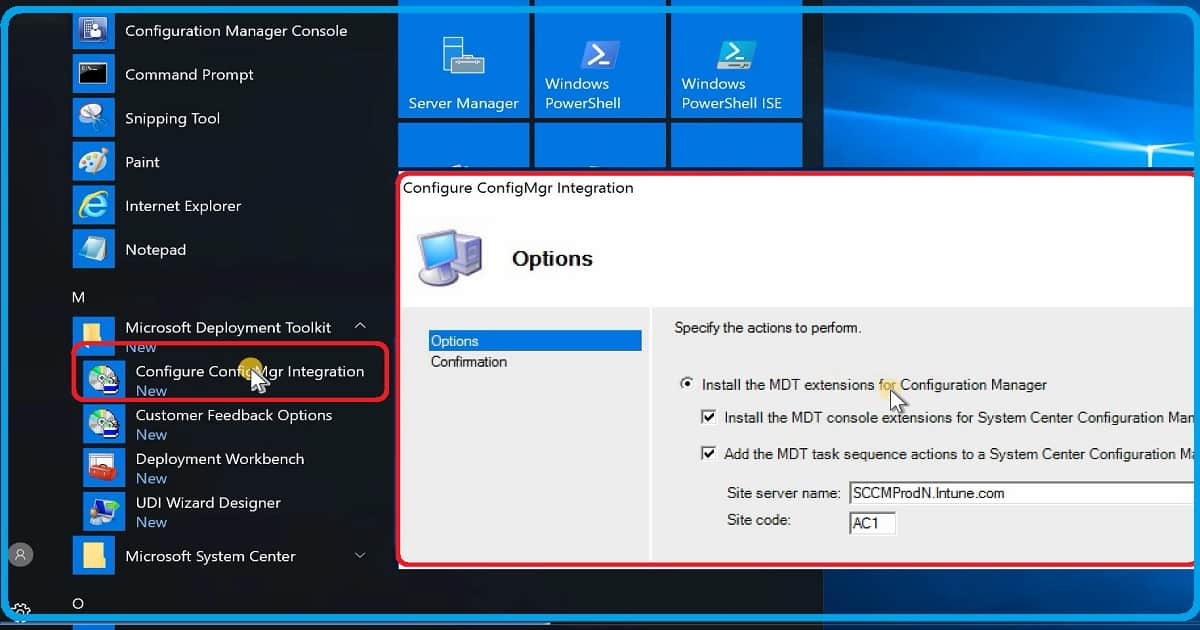Open Internet Explorer icon

[x=94, y=206]
